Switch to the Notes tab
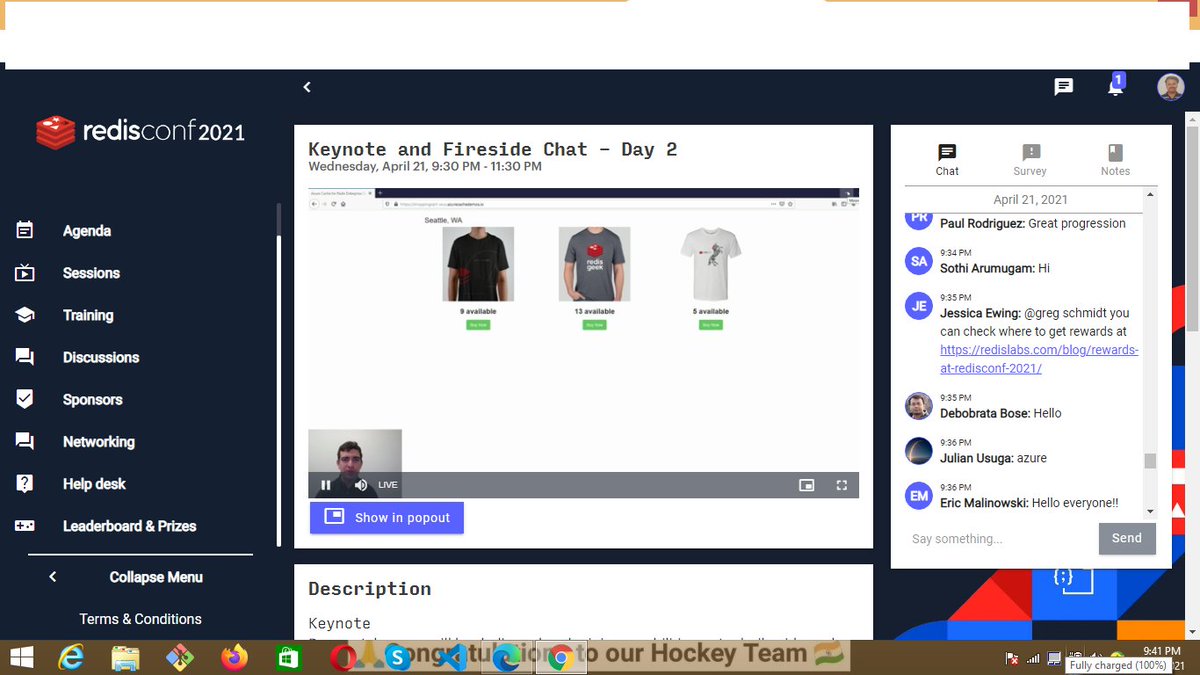This screenshot has height=675, width=1200. tap(1115, 160)
